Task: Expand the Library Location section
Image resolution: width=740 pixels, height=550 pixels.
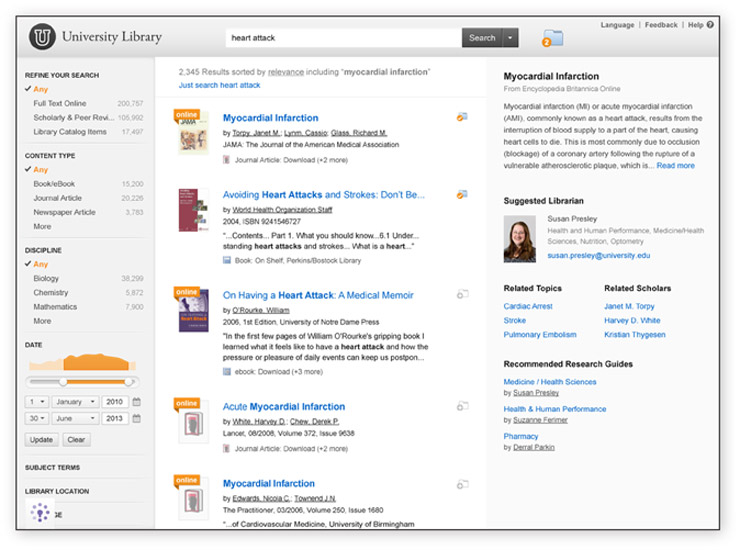Action: click(x=57, y=491)
